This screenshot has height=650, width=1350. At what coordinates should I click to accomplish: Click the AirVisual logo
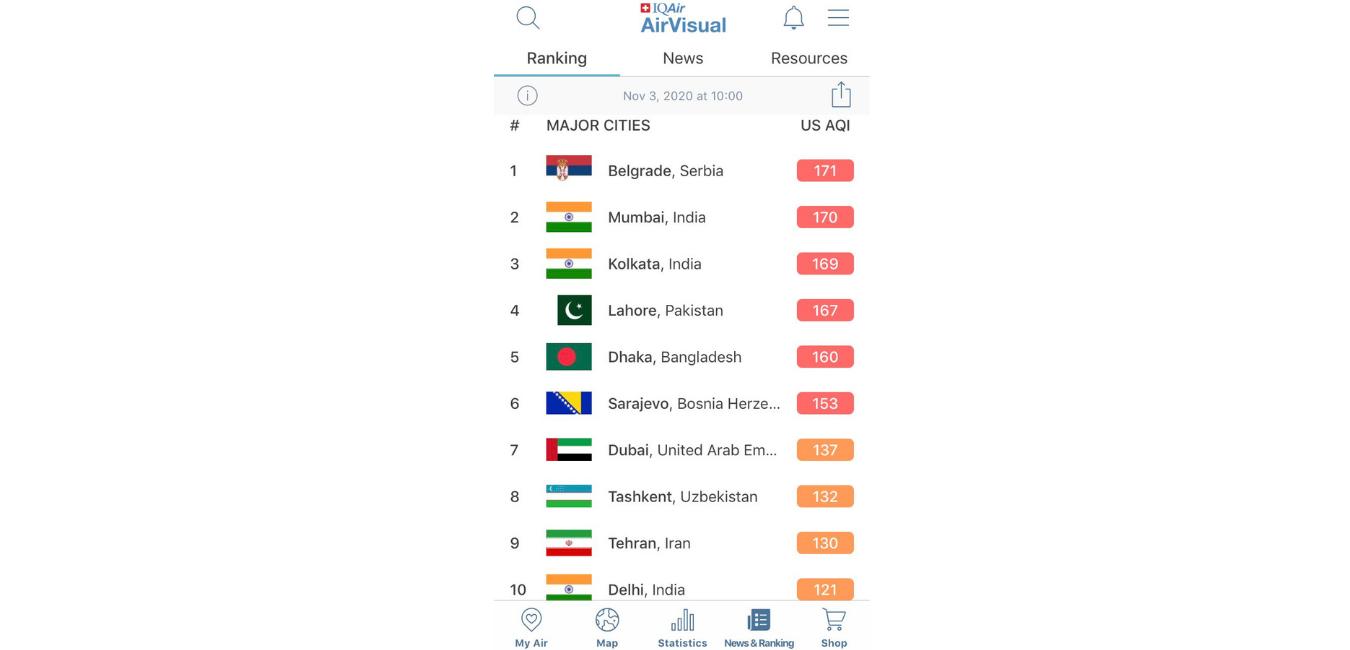click(683, 18)
